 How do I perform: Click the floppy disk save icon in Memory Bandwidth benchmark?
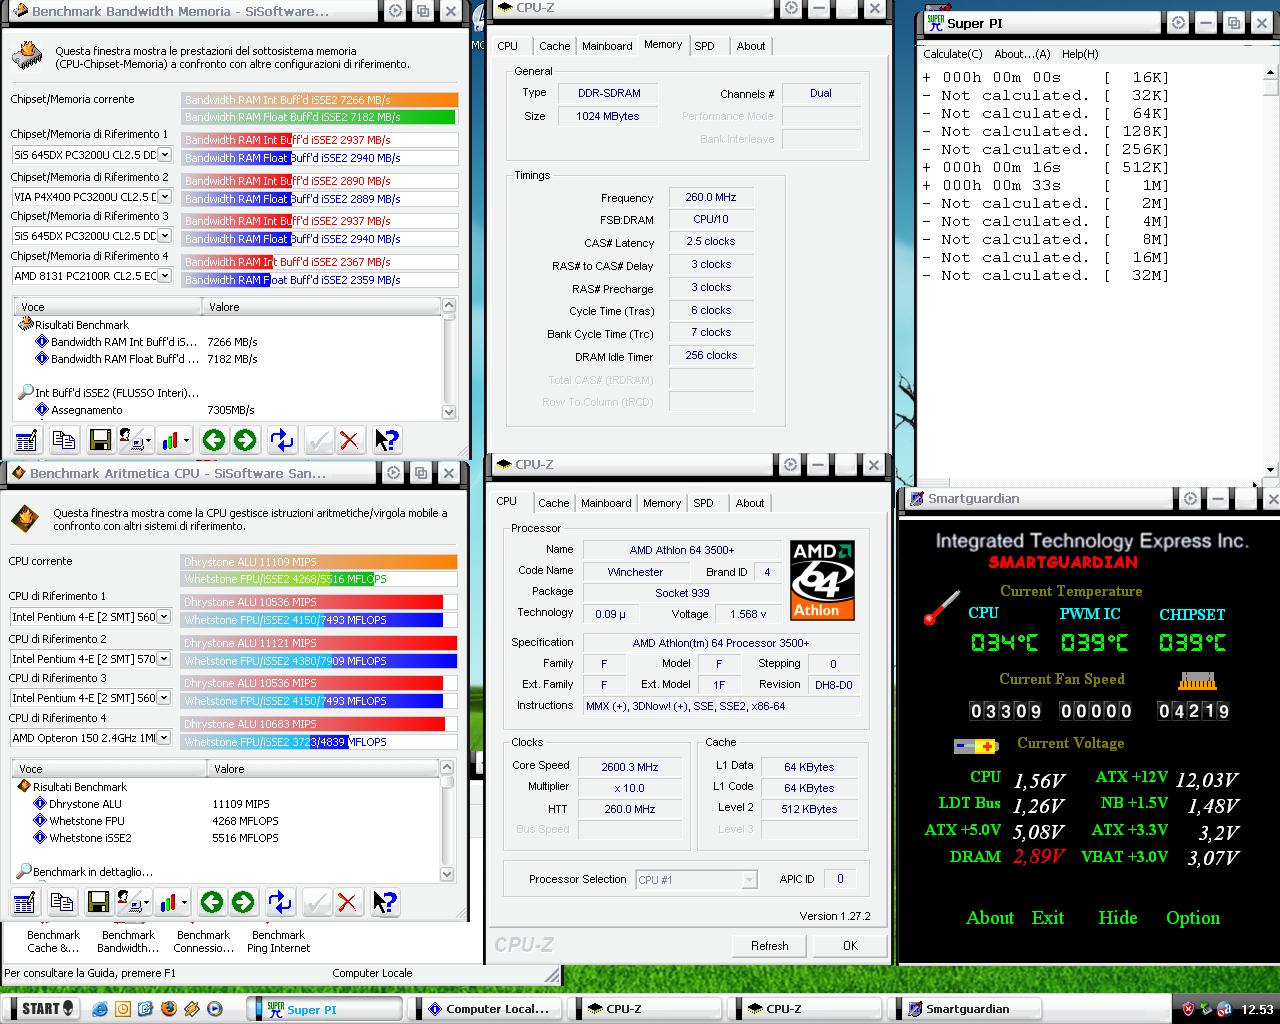(x=100, y=440)
